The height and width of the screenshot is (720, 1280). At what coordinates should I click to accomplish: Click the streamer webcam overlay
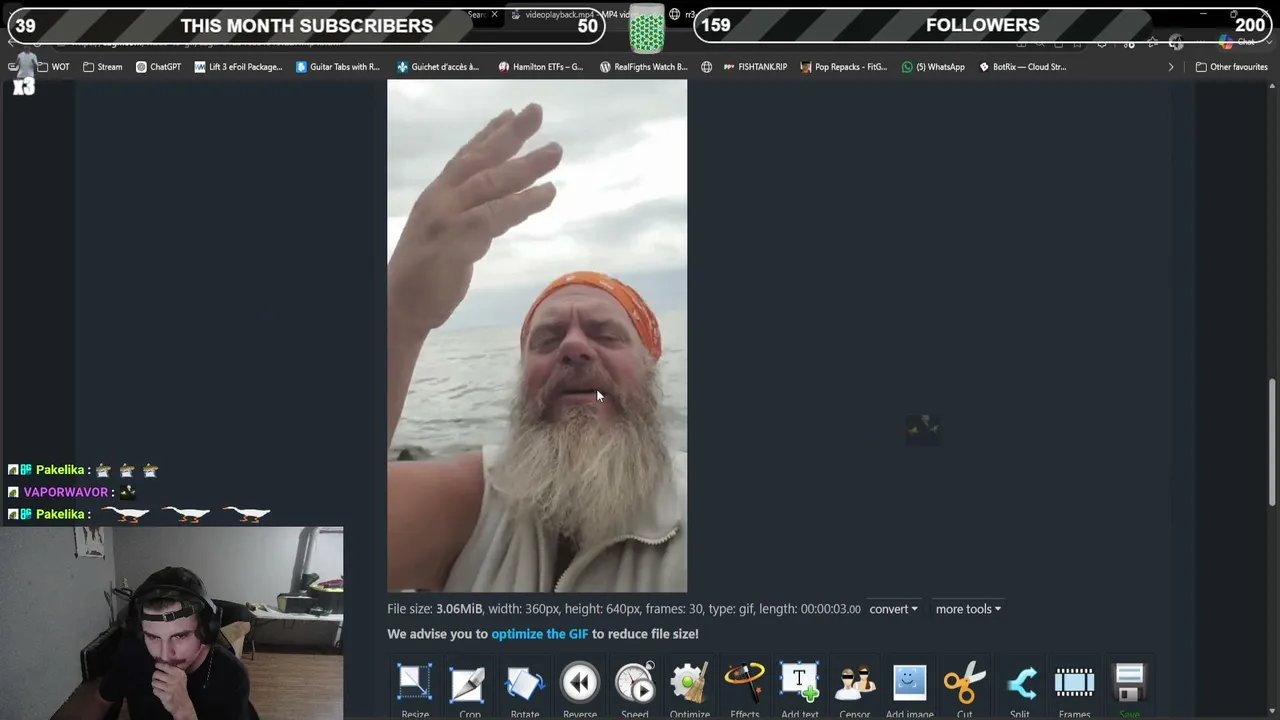(x=172, y=623)
